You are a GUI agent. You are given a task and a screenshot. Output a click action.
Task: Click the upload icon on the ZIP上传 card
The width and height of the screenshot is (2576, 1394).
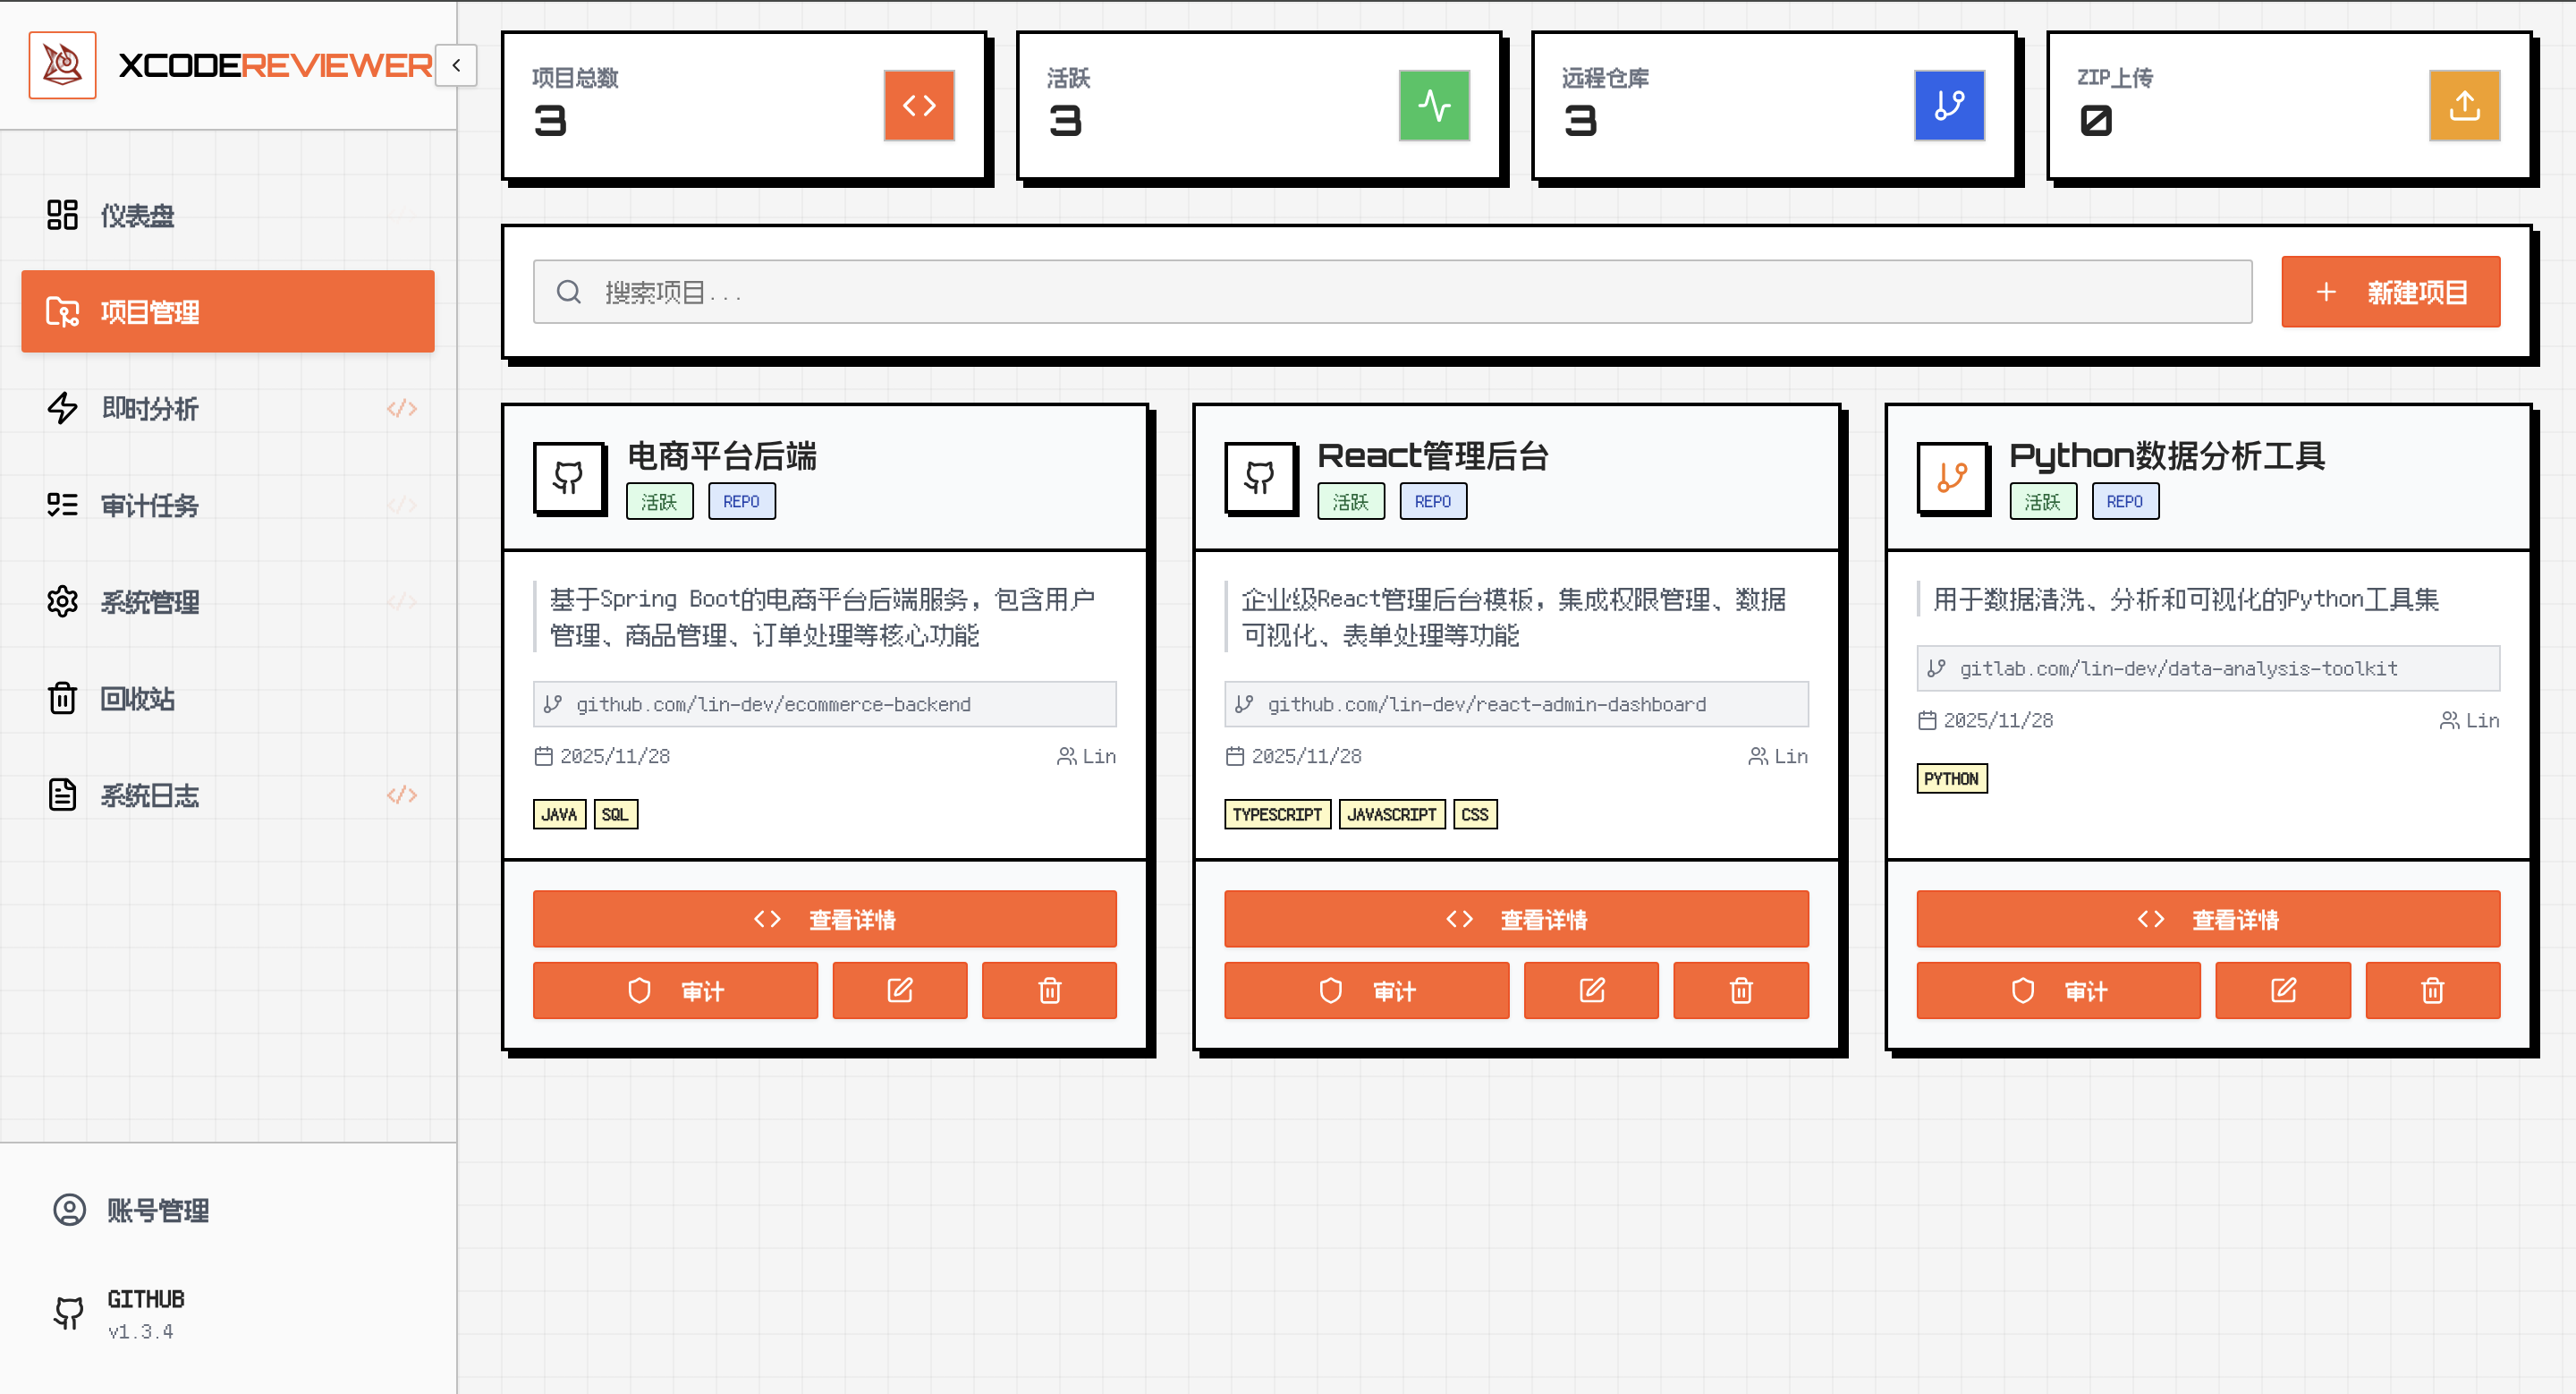tap(2464, 105)
